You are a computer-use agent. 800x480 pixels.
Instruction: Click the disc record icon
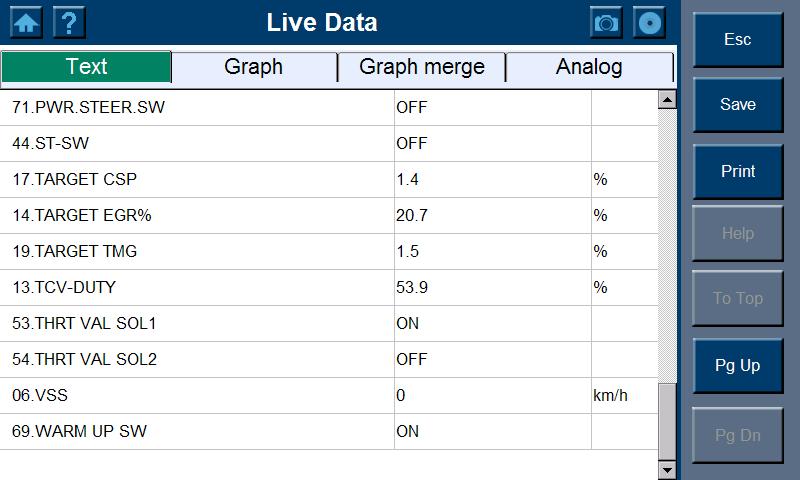(x=650, y=22)
